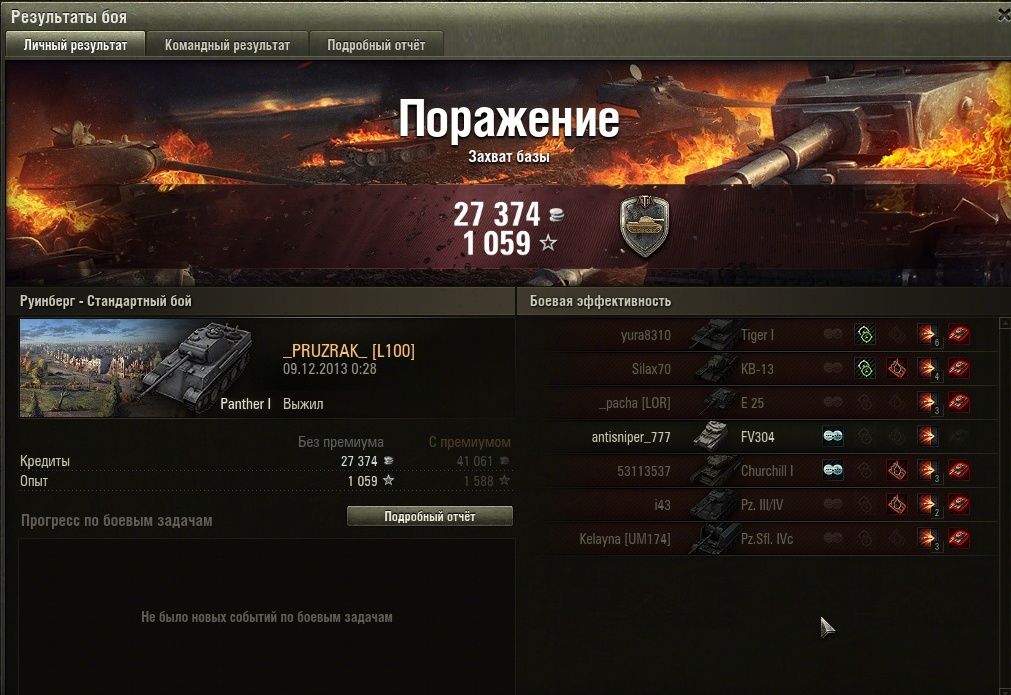The height and width of the screenshot is (695, 1011).
Task: Click the kill icon for Kelayna's Pz.Sfl. IVc
Action: point(959,538)
